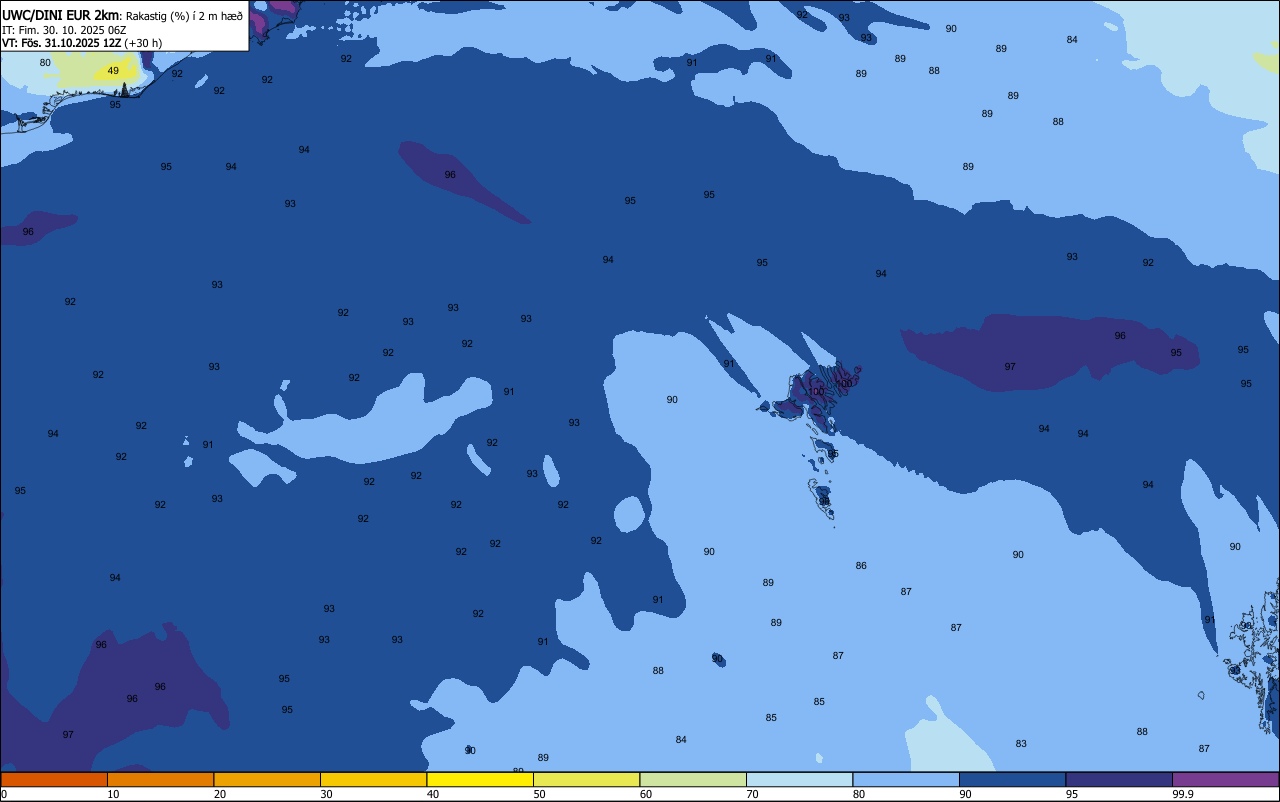
Task: Click the '30' tick label on the color scale
Action: [327, 794]
